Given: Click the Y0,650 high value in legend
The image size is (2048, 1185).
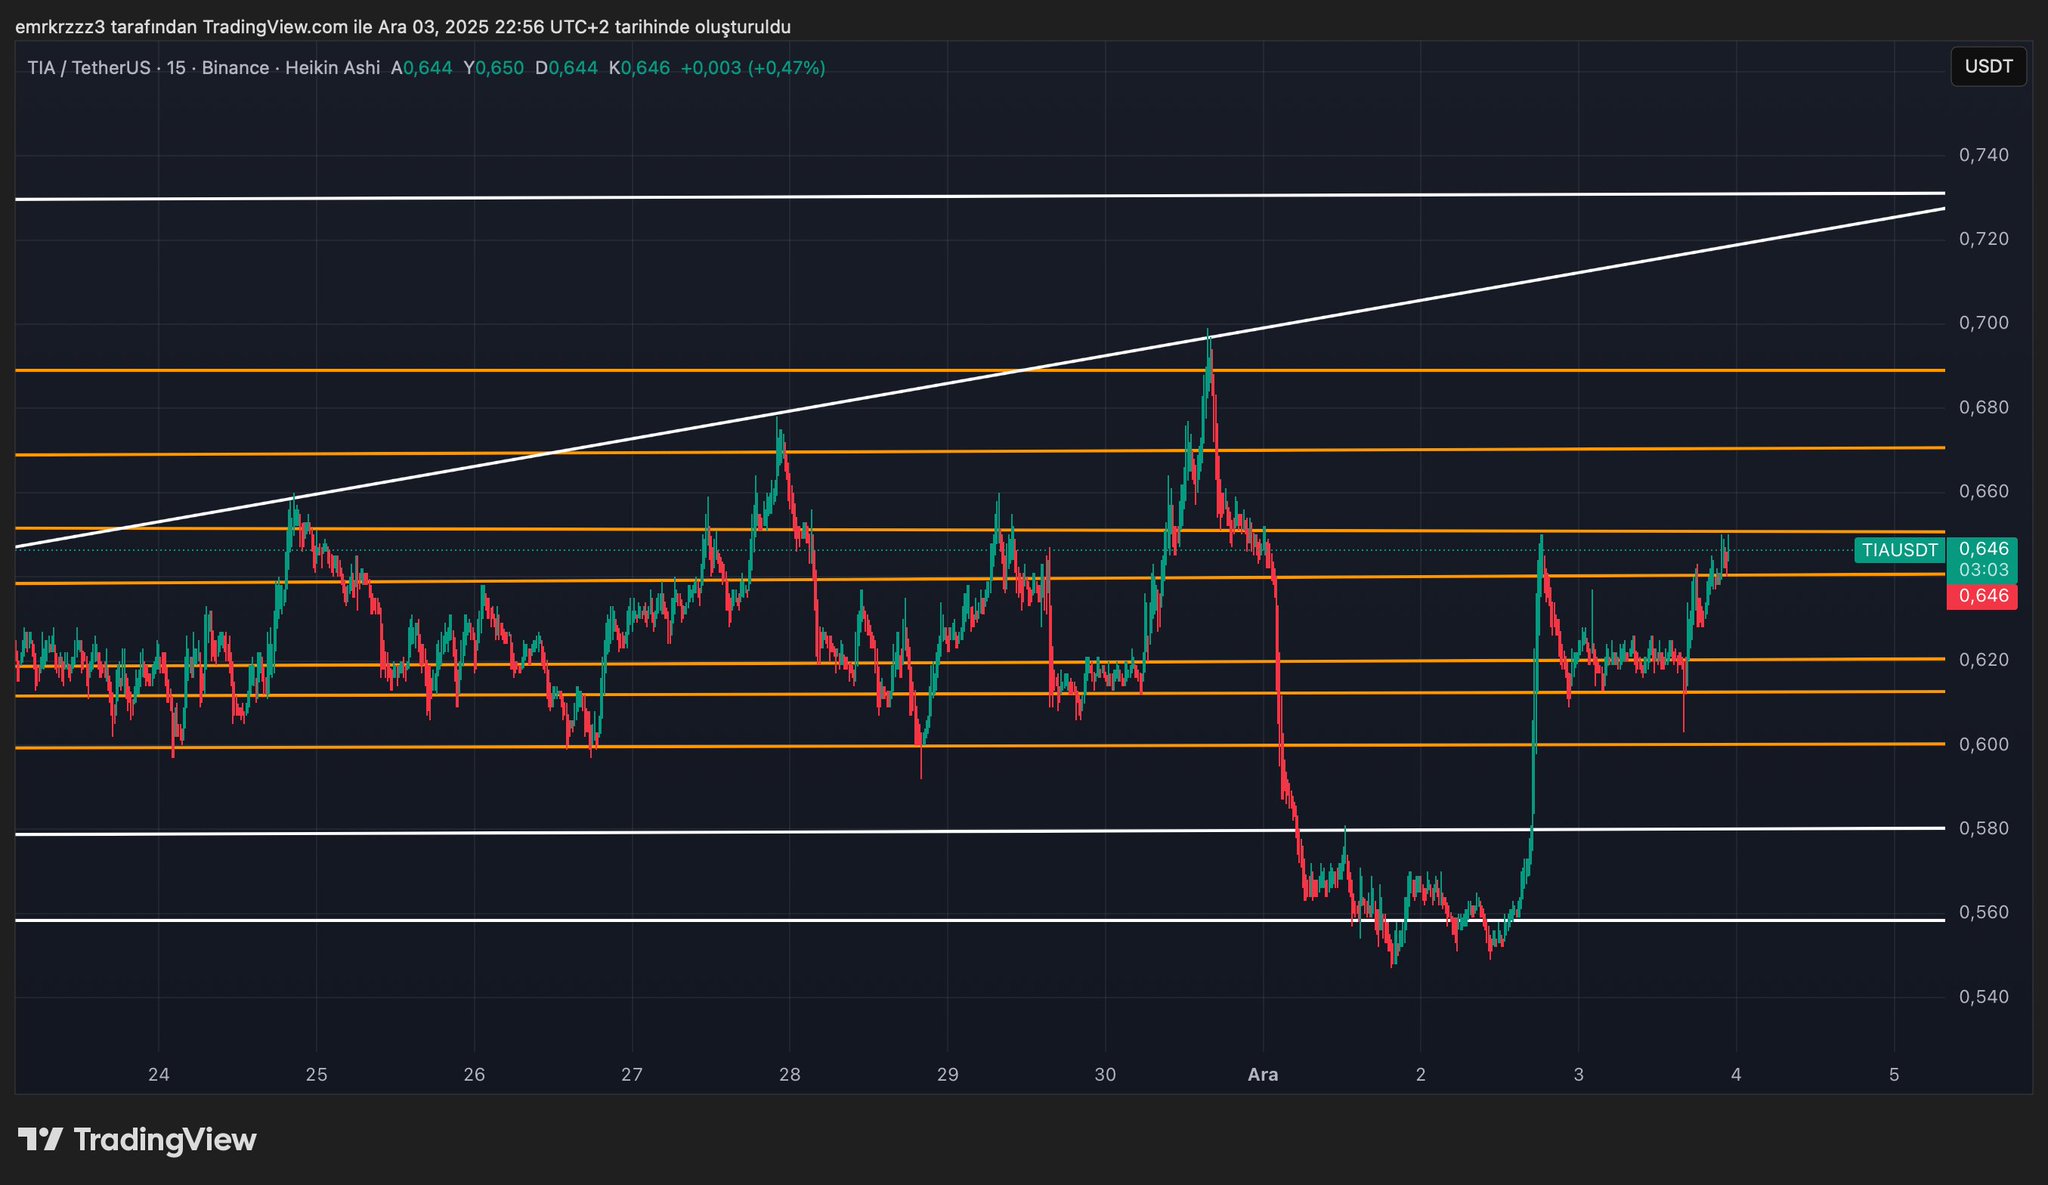Looking at the screenshot, I should tap(493, 68).
